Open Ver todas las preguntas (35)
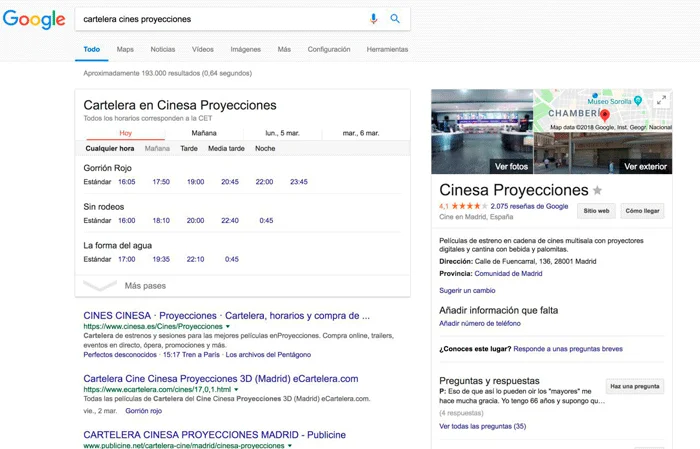The image size is (700, 449). [x=483, y=426]
